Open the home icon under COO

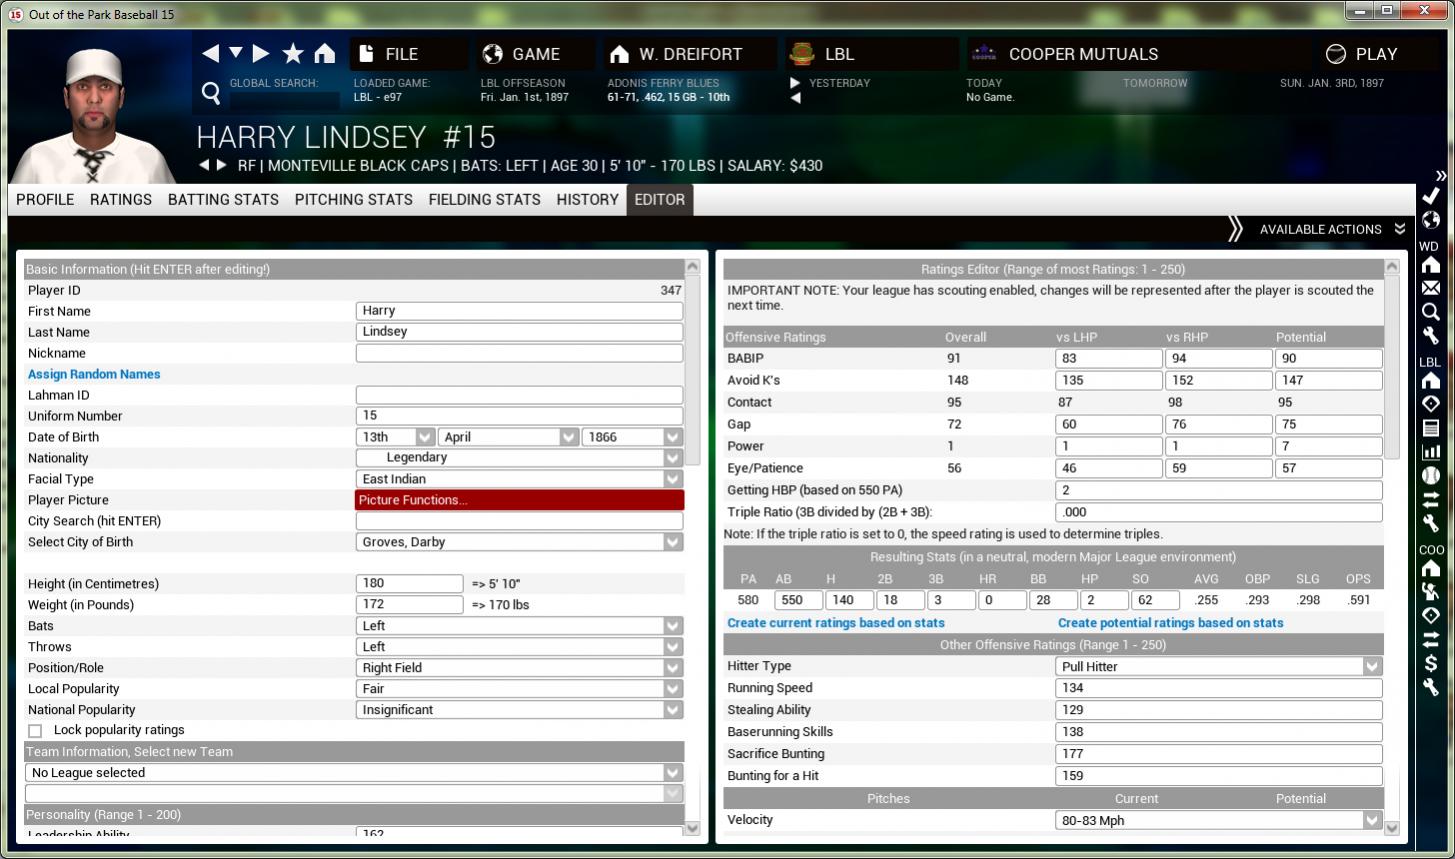(1431, 568)
